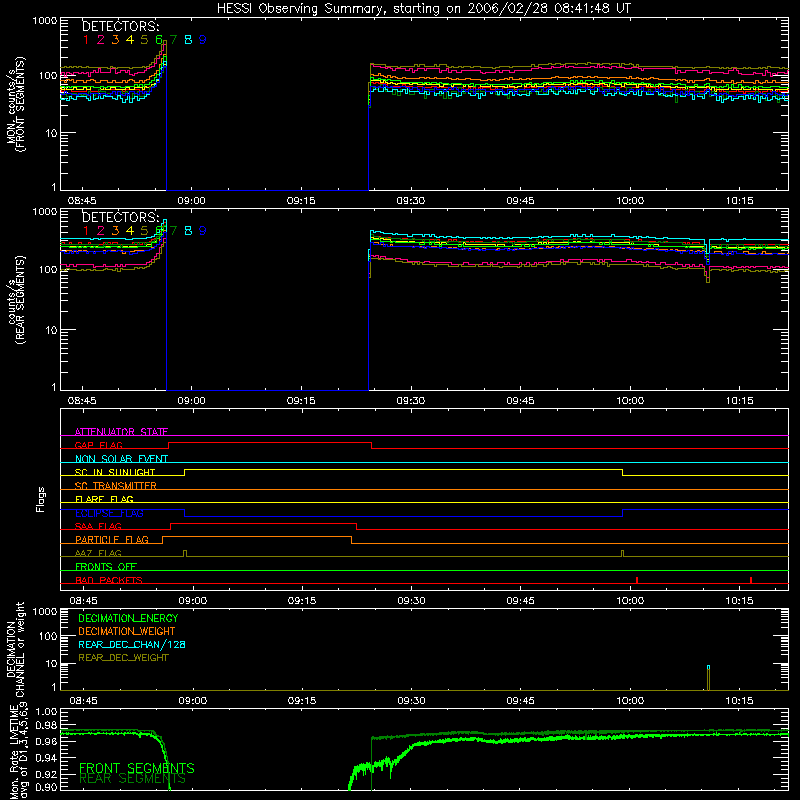Viewport: 800px width, 800px height.
Task: Click the REAR SEGMENTS livetime legend label
Action: (133, 779)
